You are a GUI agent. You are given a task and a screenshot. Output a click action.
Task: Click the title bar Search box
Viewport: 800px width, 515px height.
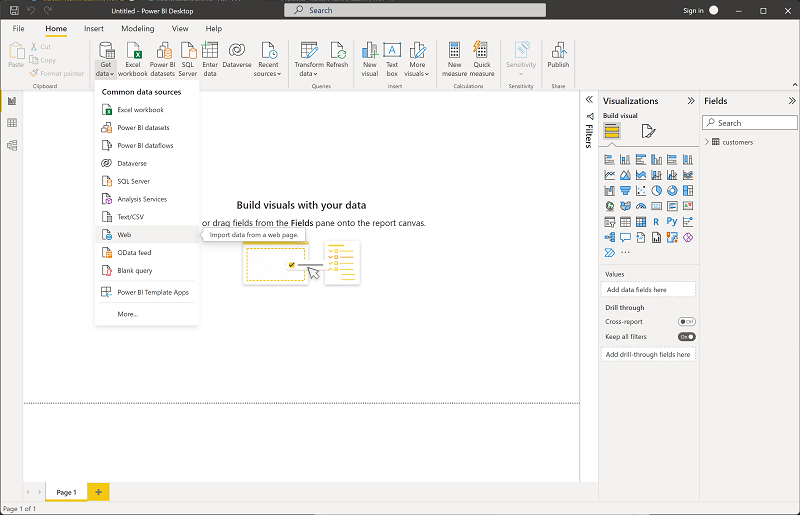tap(415, 10)
